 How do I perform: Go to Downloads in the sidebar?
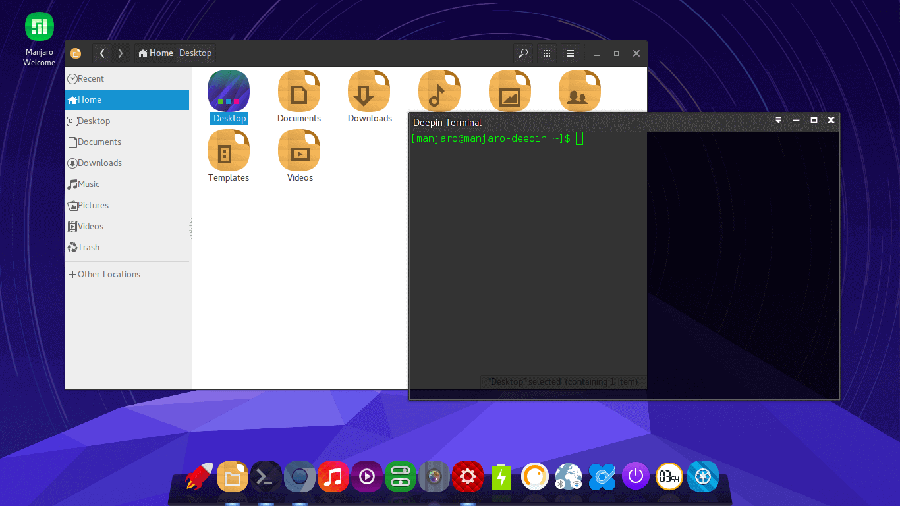click(x=99, y=163)
